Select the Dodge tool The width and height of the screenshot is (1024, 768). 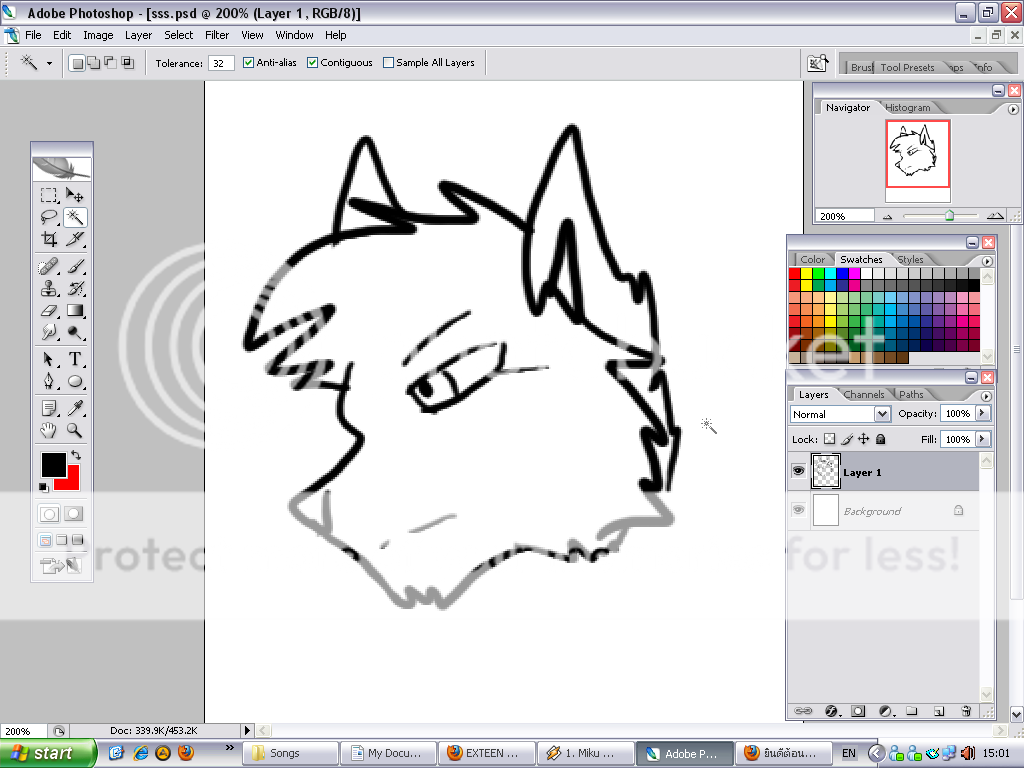tap(74, 332)
